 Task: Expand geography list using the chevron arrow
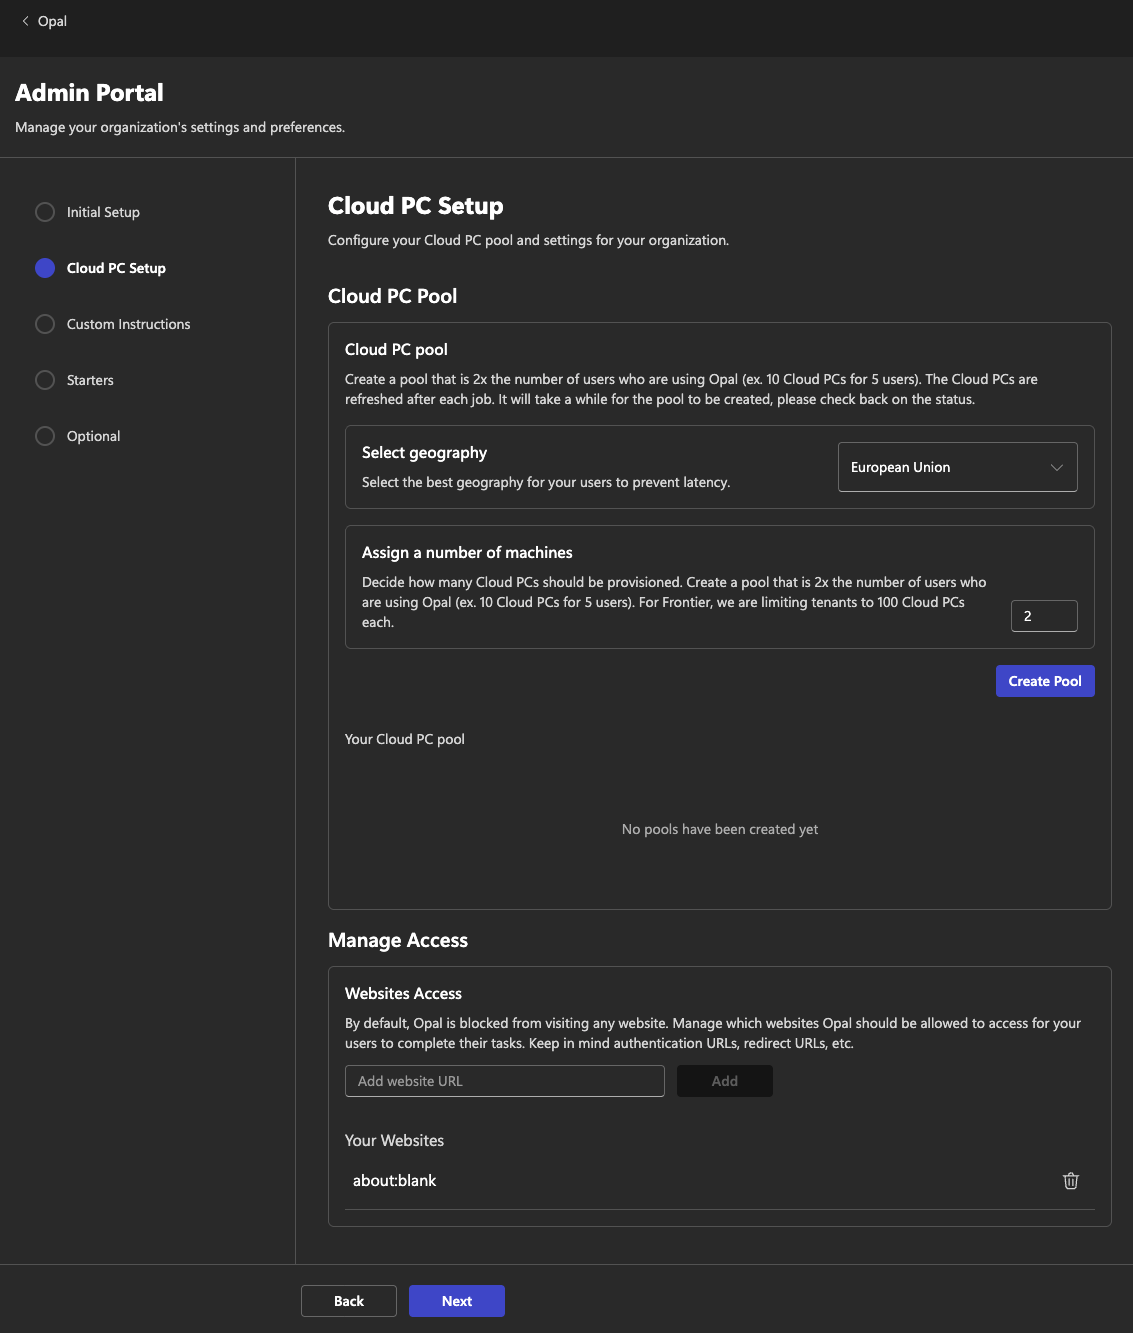(x=1056, y=468)
